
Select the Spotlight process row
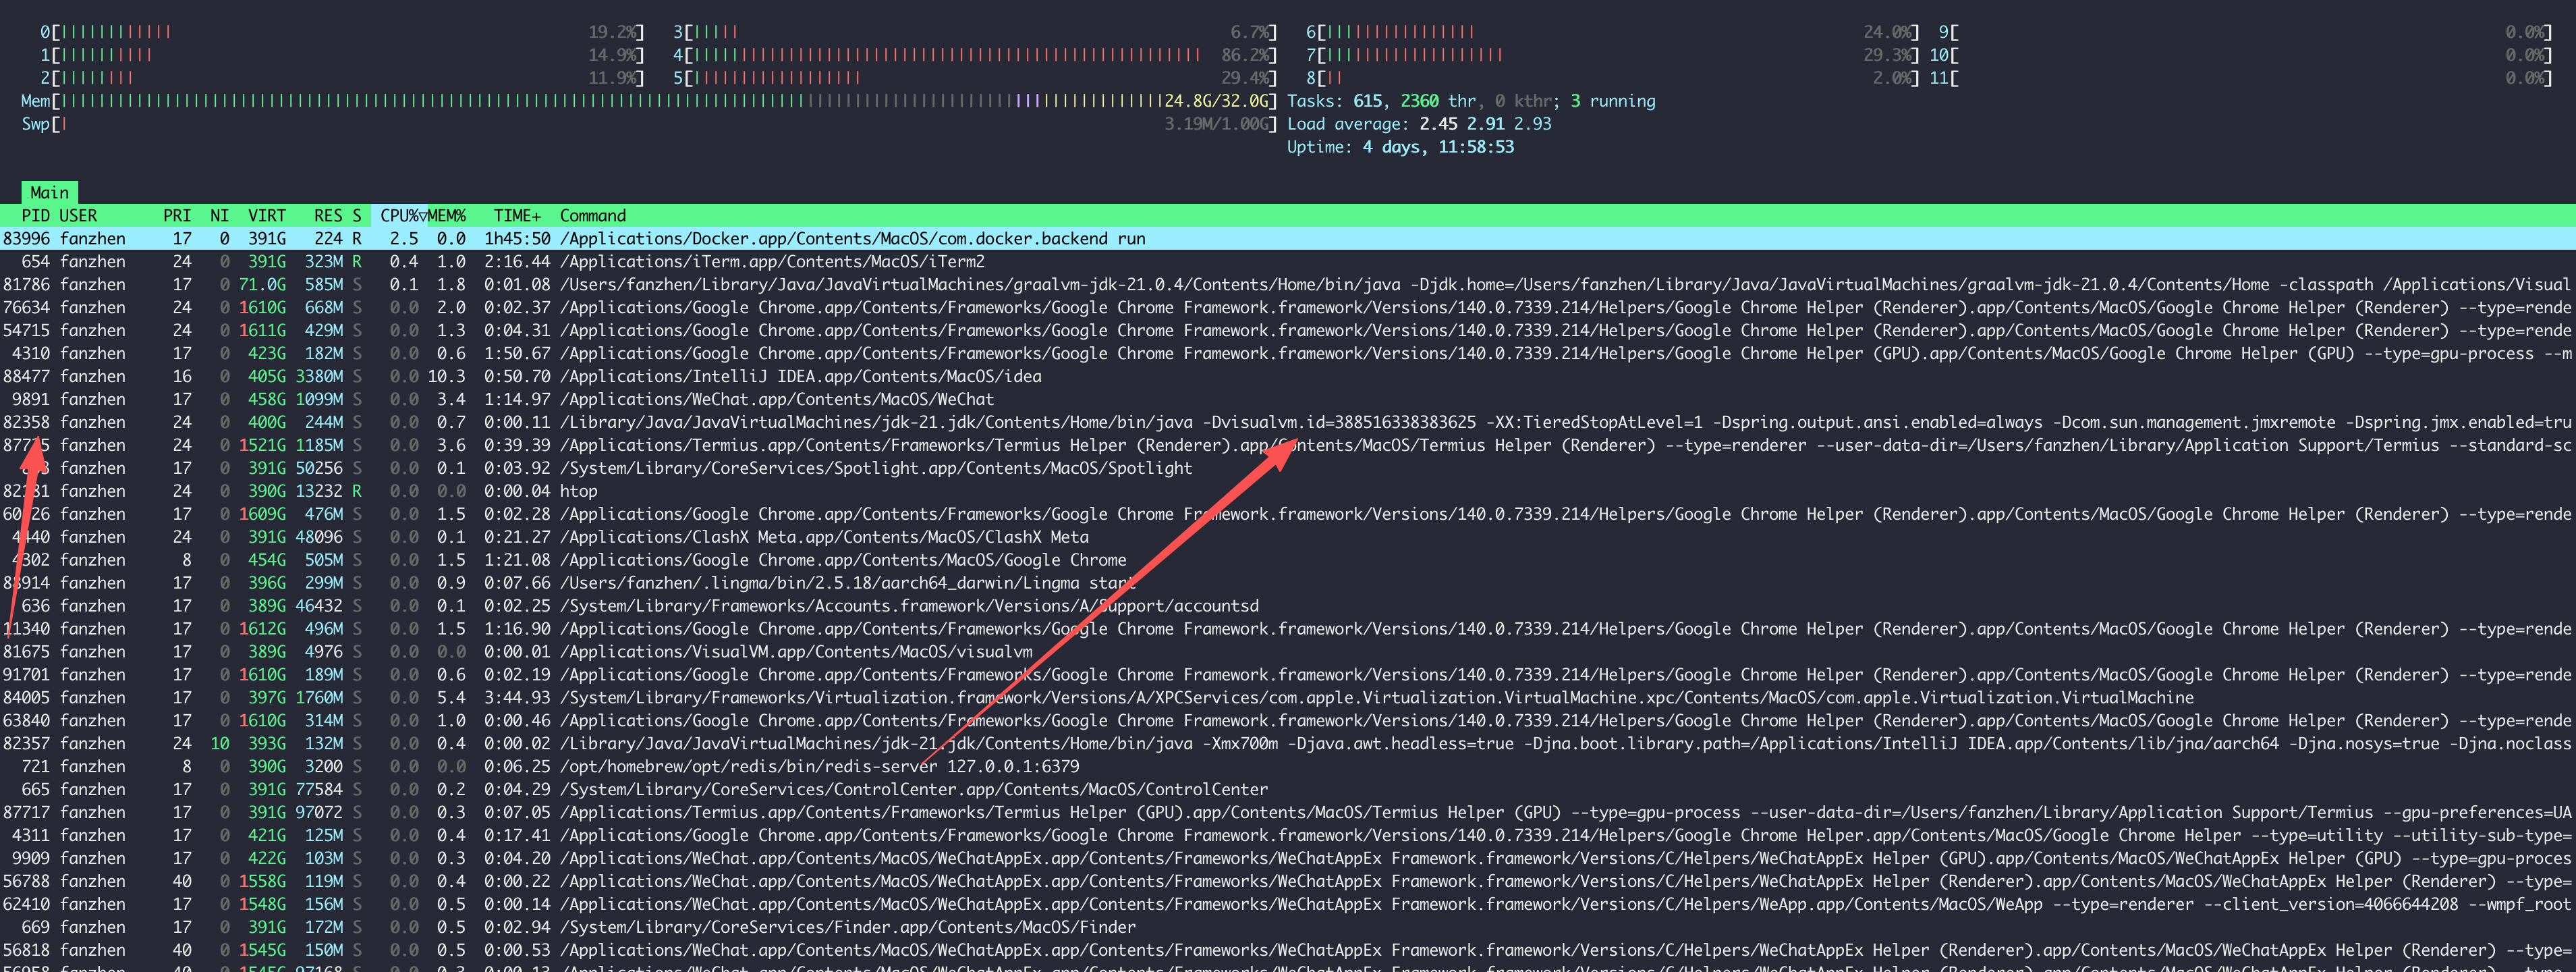click(x=875, y=468)
